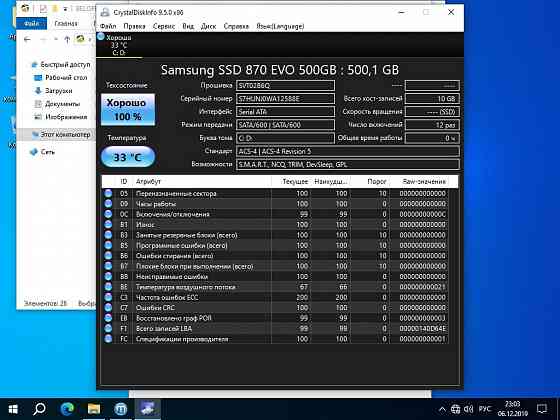Click the Текущее column header
Viewport: 560px width, 420px height.
291,181
